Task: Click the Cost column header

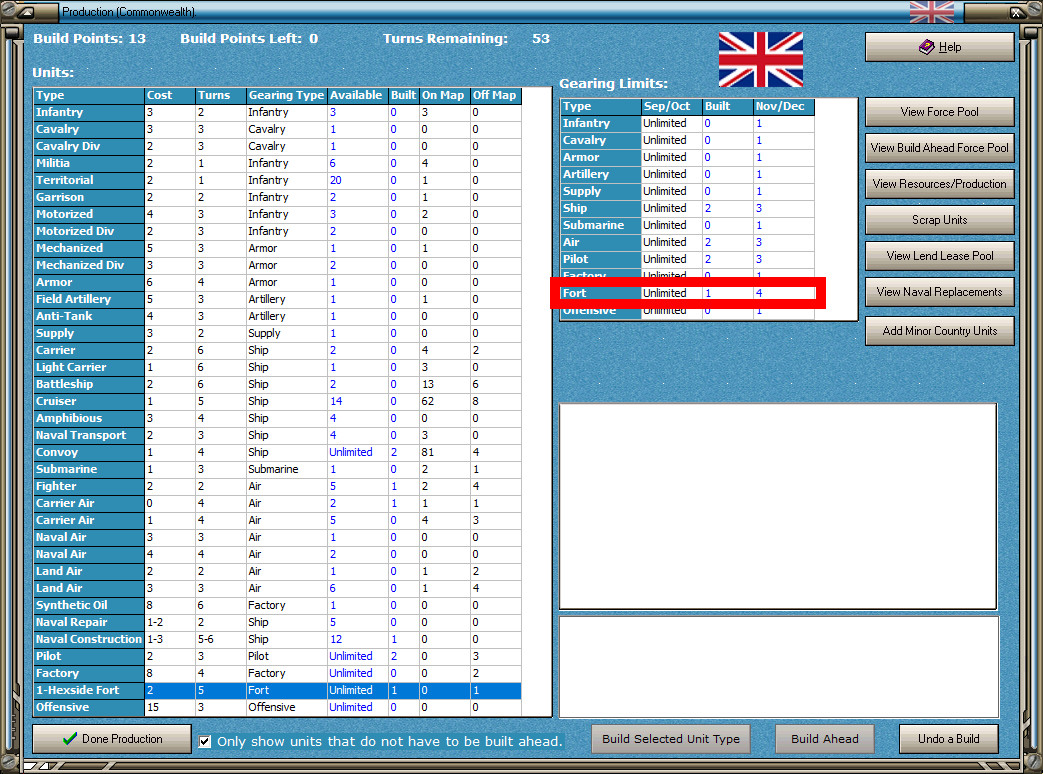Action: coord(170,95)
